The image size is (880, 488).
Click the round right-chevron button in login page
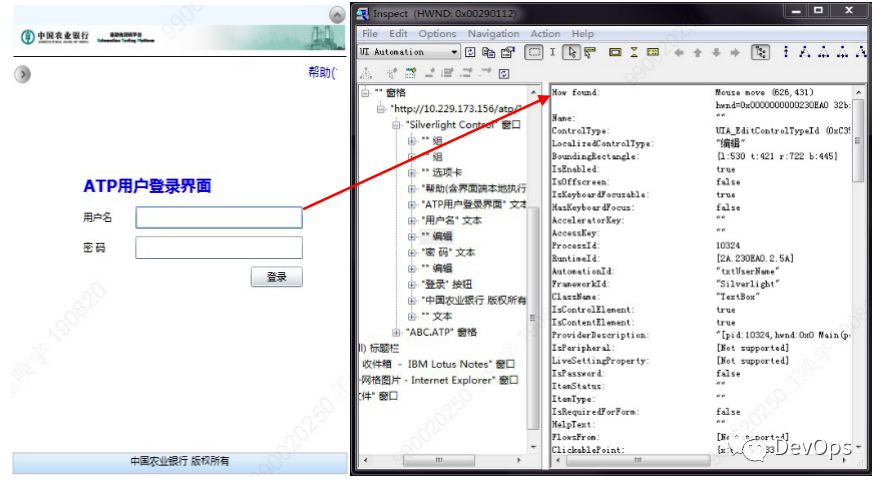(22, 74)
